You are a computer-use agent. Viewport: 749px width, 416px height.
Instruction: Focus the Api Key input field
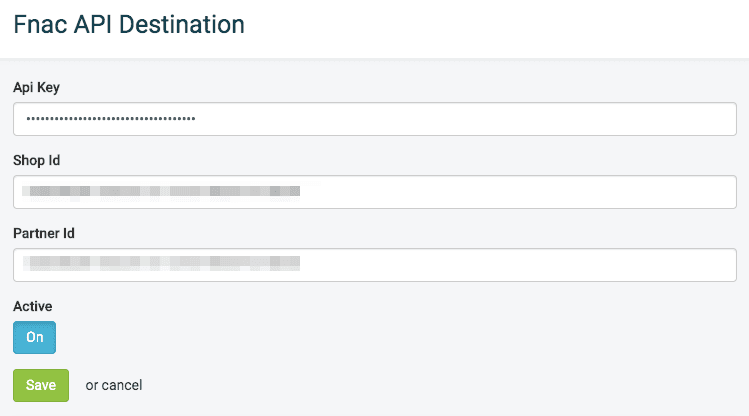[x=375, y=119]
